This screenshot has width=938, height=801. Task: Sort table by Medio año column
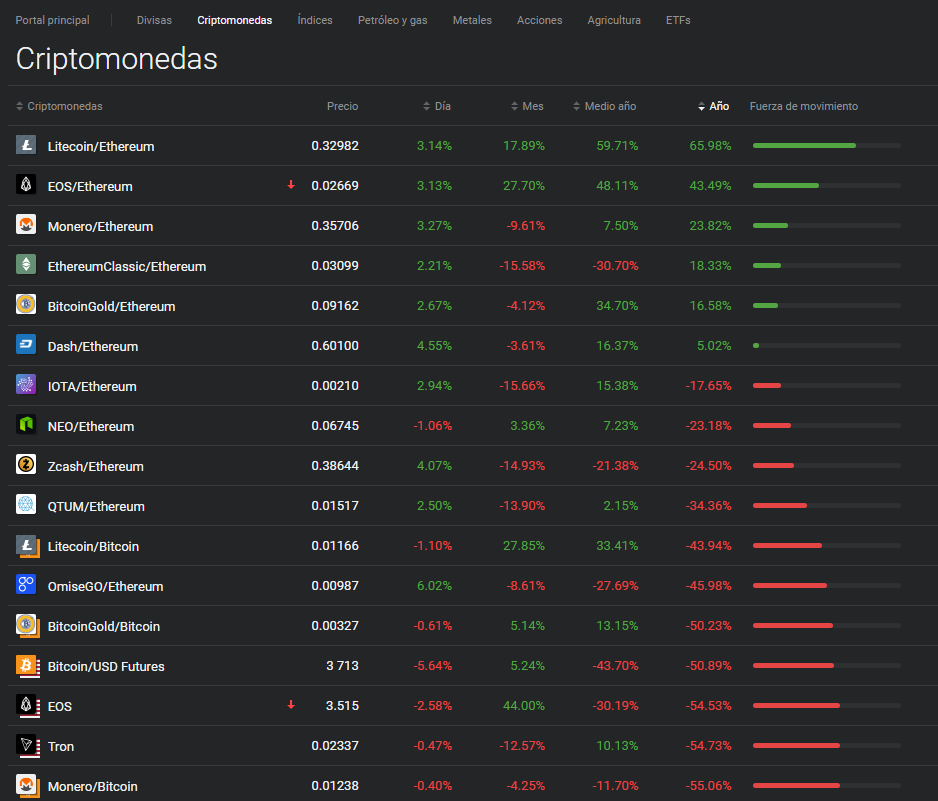604,106
